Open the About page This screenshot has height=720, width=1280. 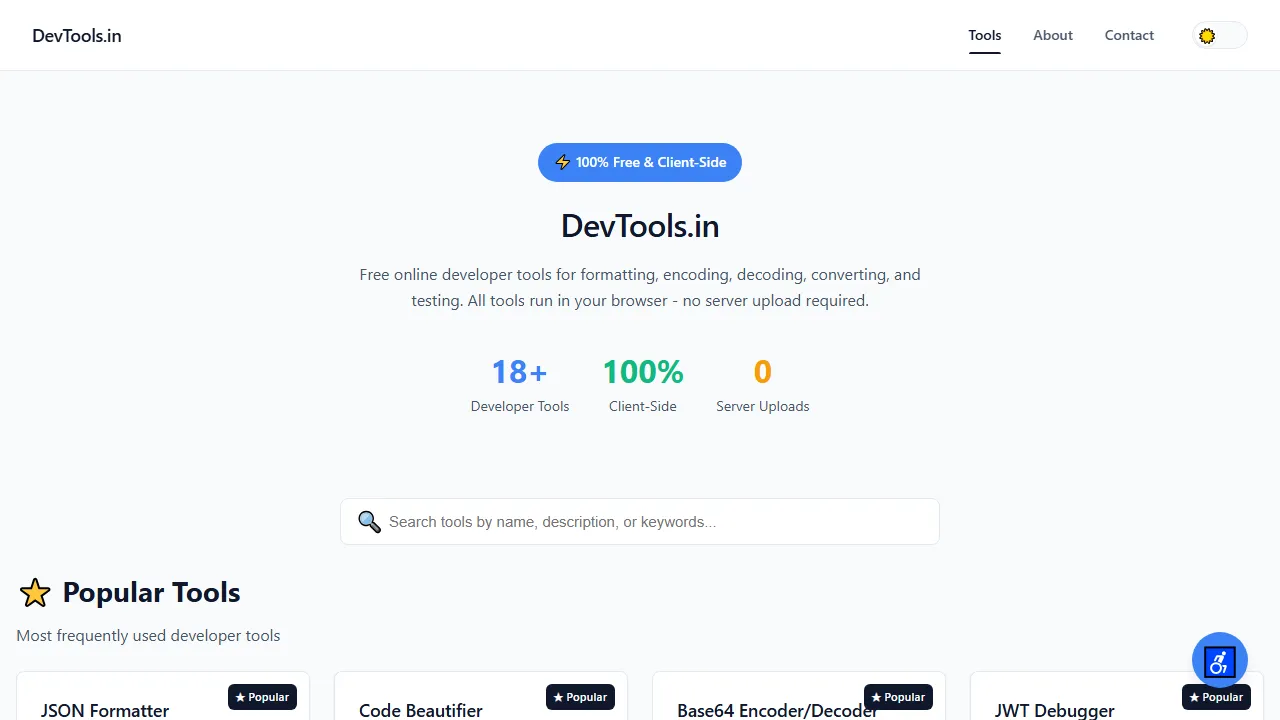[1052, 35]
